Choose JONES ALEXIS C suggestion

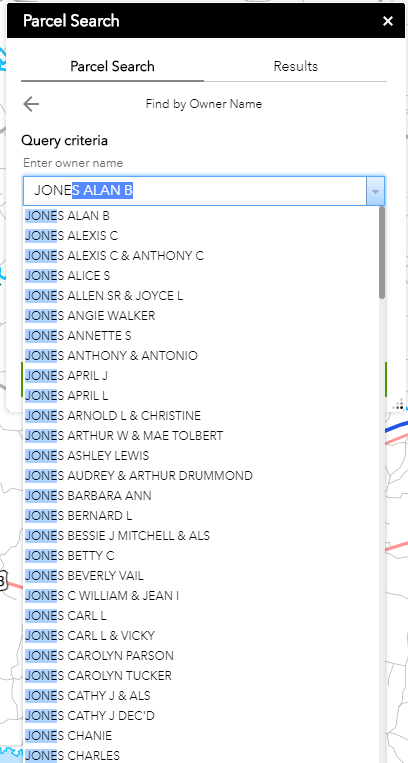click(201, 236)
